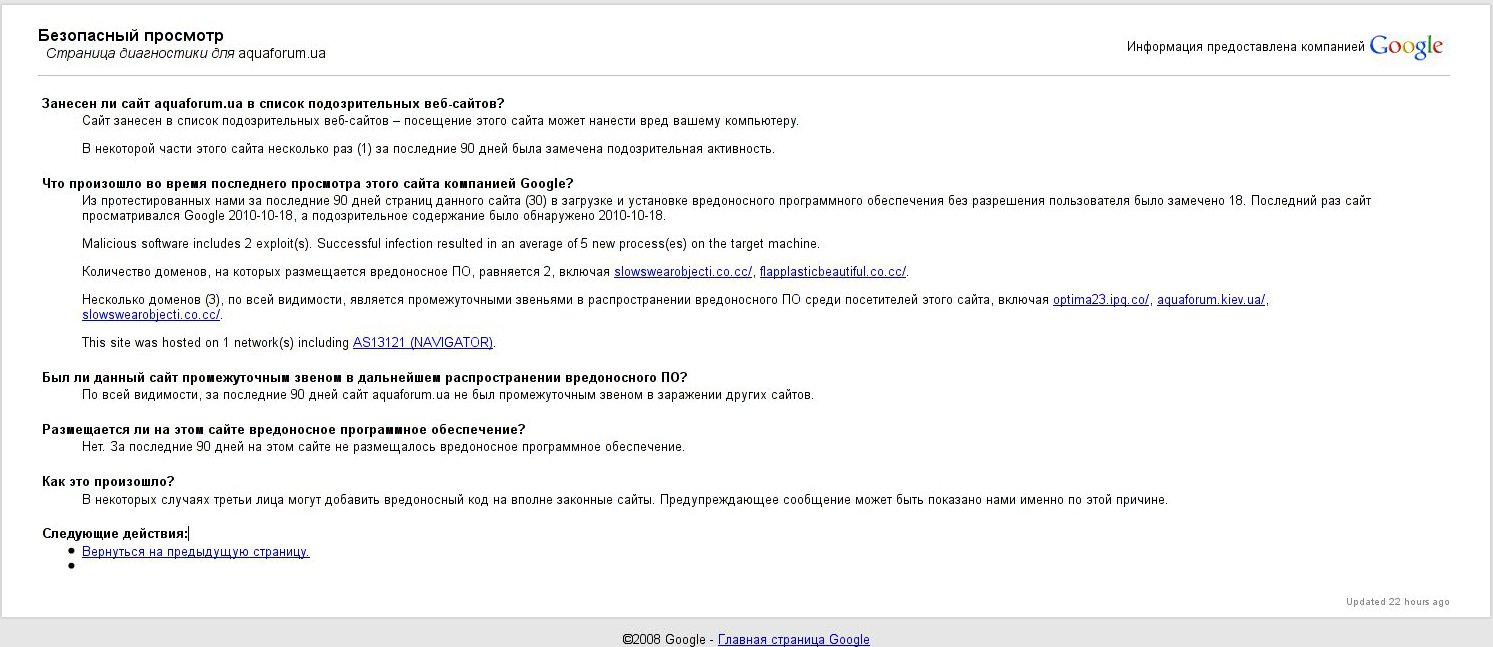Screen dimensions: 1493x647
Task: Go to 'Главная страница Google' footer link
Action: tap(793, 640)
